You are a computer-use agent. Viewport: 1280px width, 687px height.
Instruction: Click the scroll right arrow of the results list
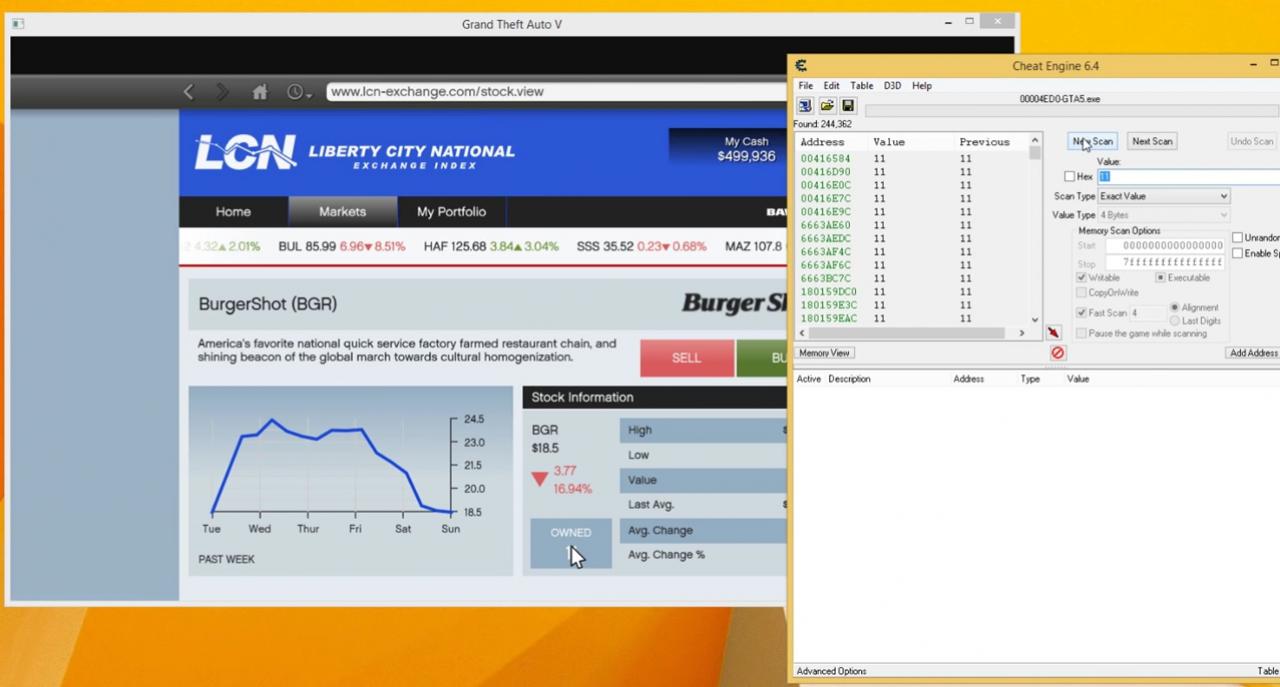1023,333
